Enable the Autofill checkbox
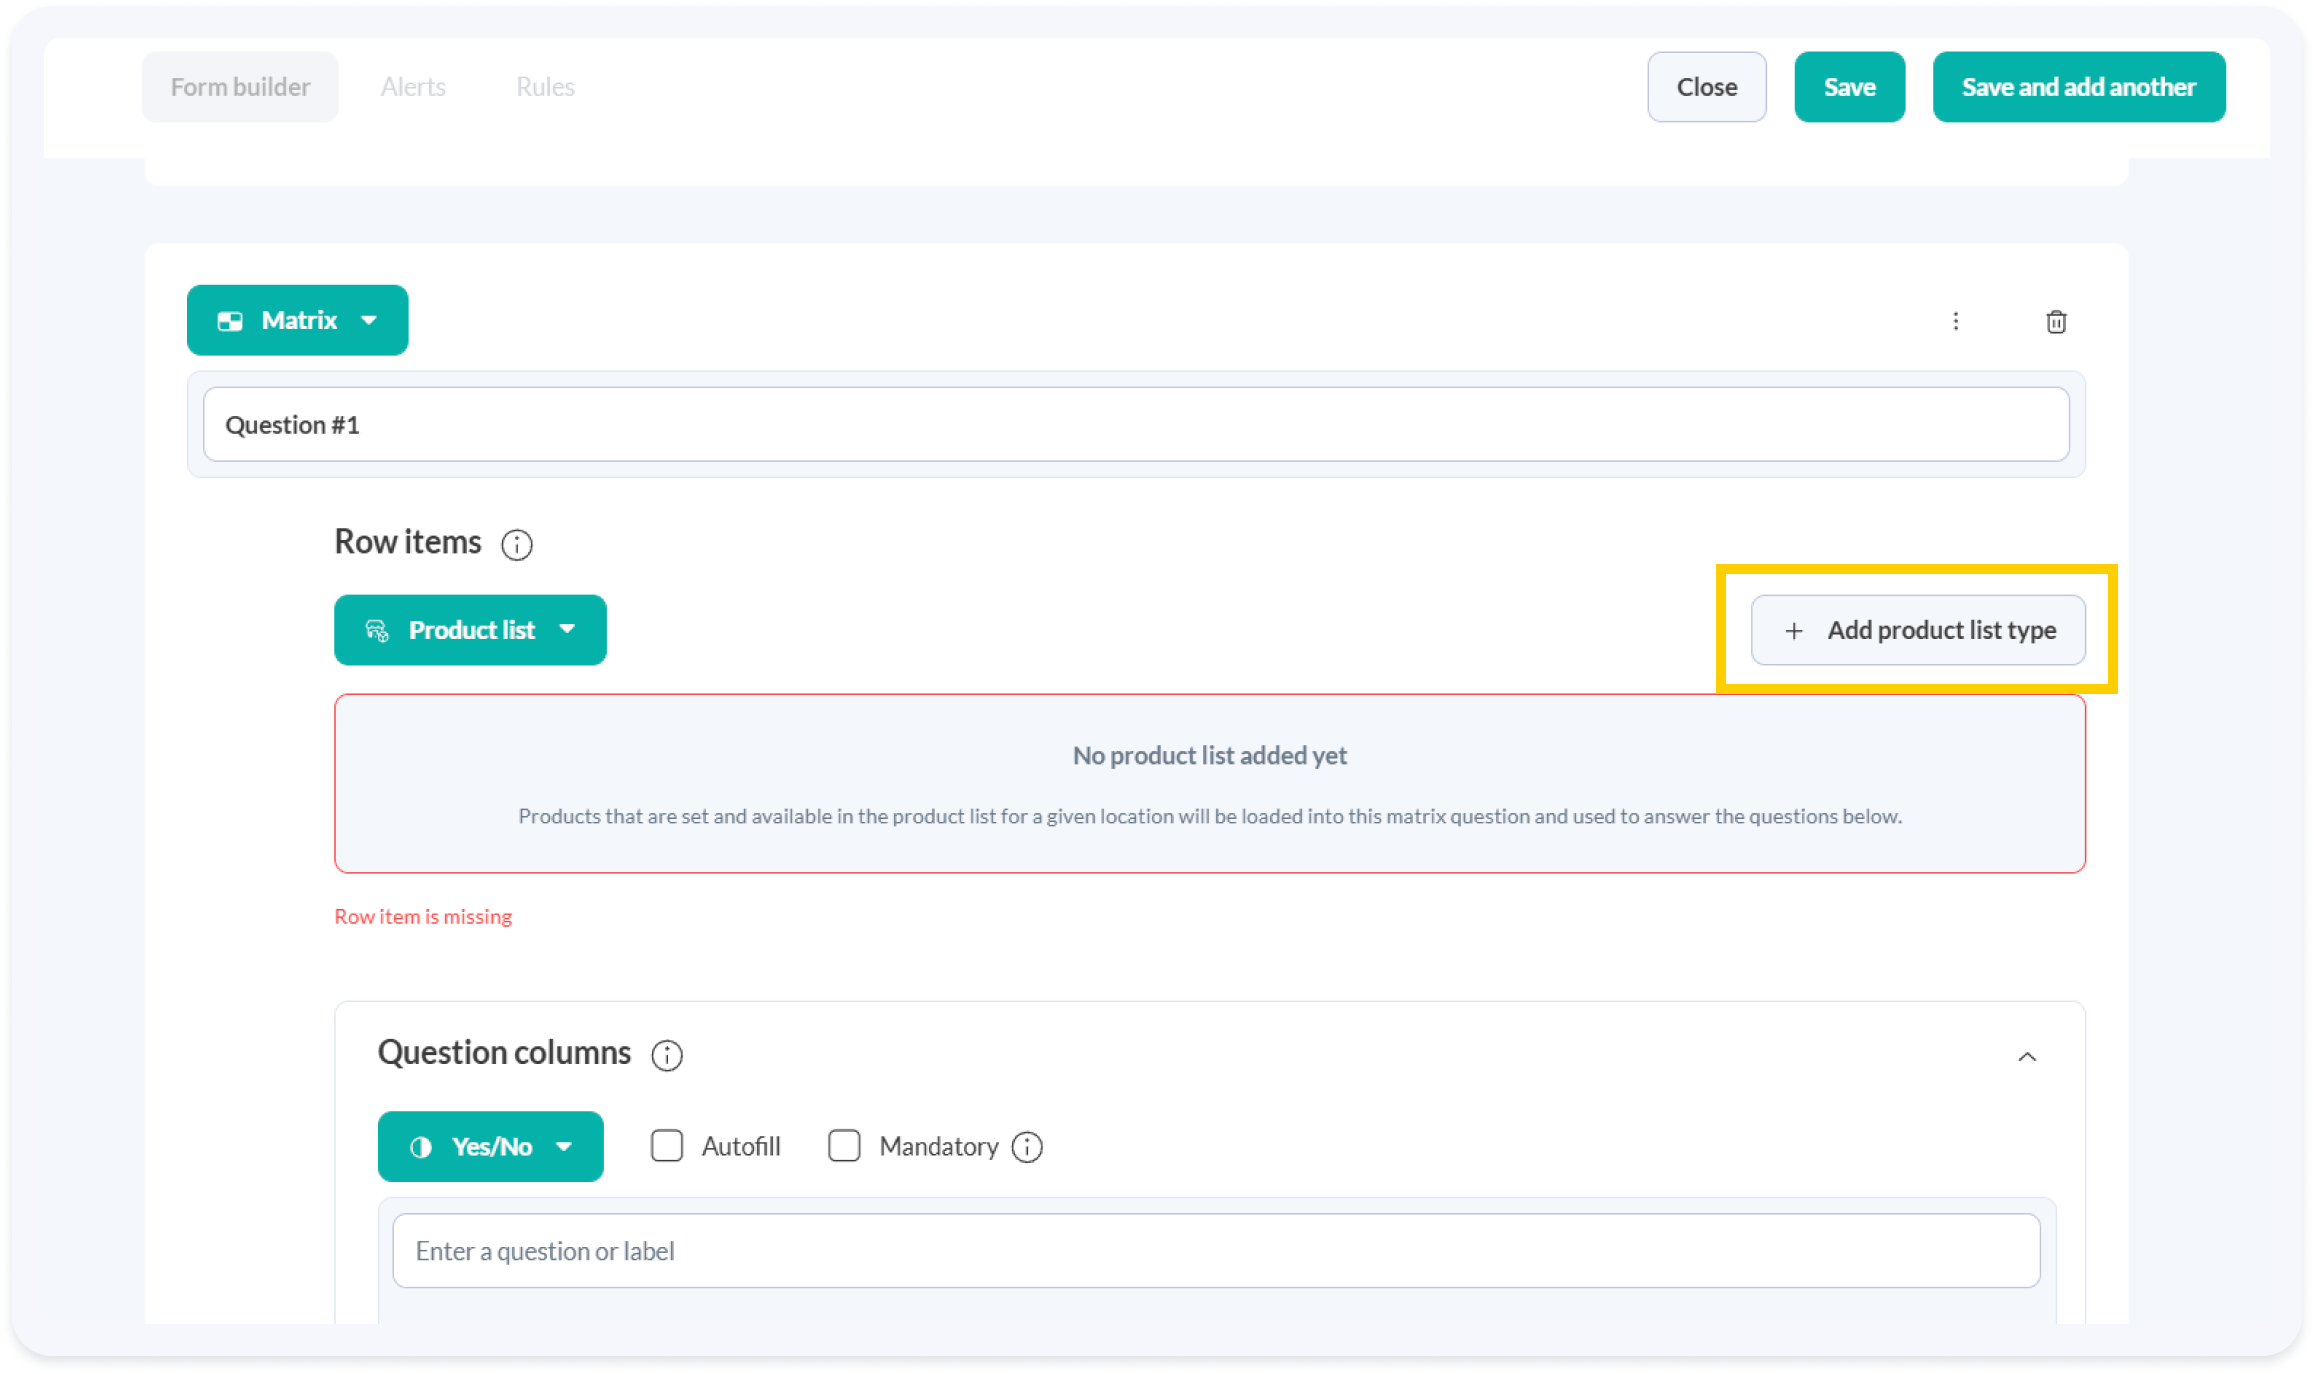 [x=667, y=1146]
